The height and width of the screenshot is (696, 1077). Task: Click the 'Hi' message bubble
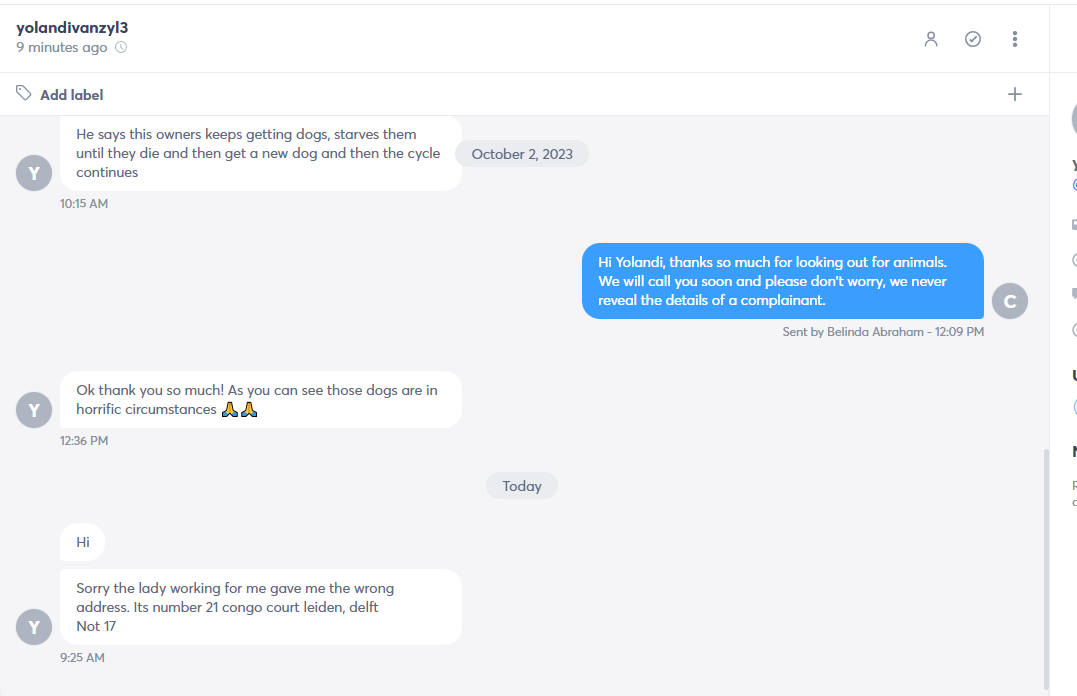[82, 542]
